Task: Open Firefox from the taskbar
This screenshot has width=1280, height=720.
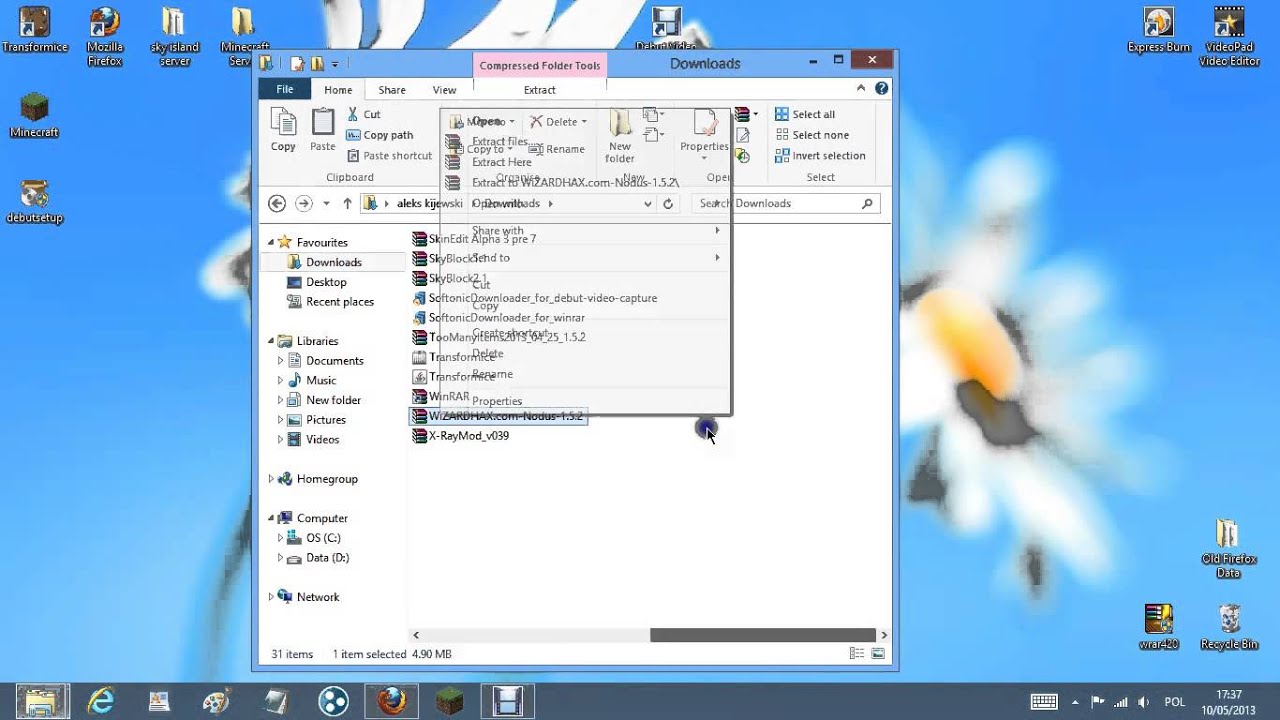Action: (x=391, y=702)
